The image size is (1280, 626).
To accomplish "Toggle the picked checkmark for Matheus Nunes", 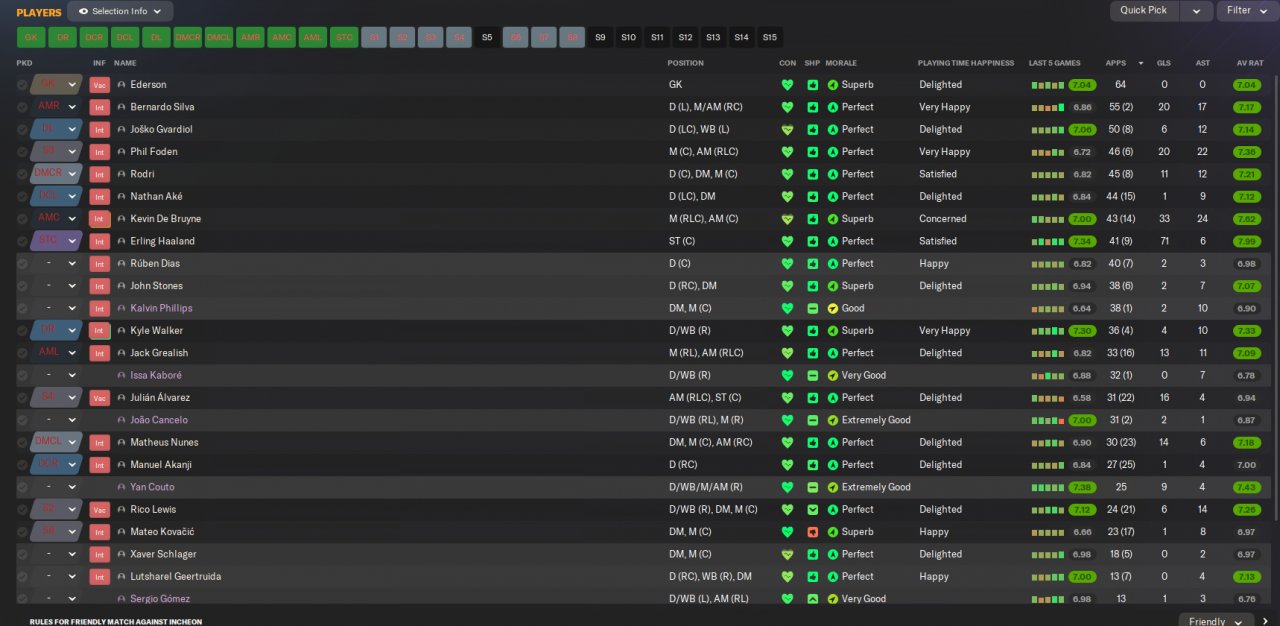I will coord(22,442).
